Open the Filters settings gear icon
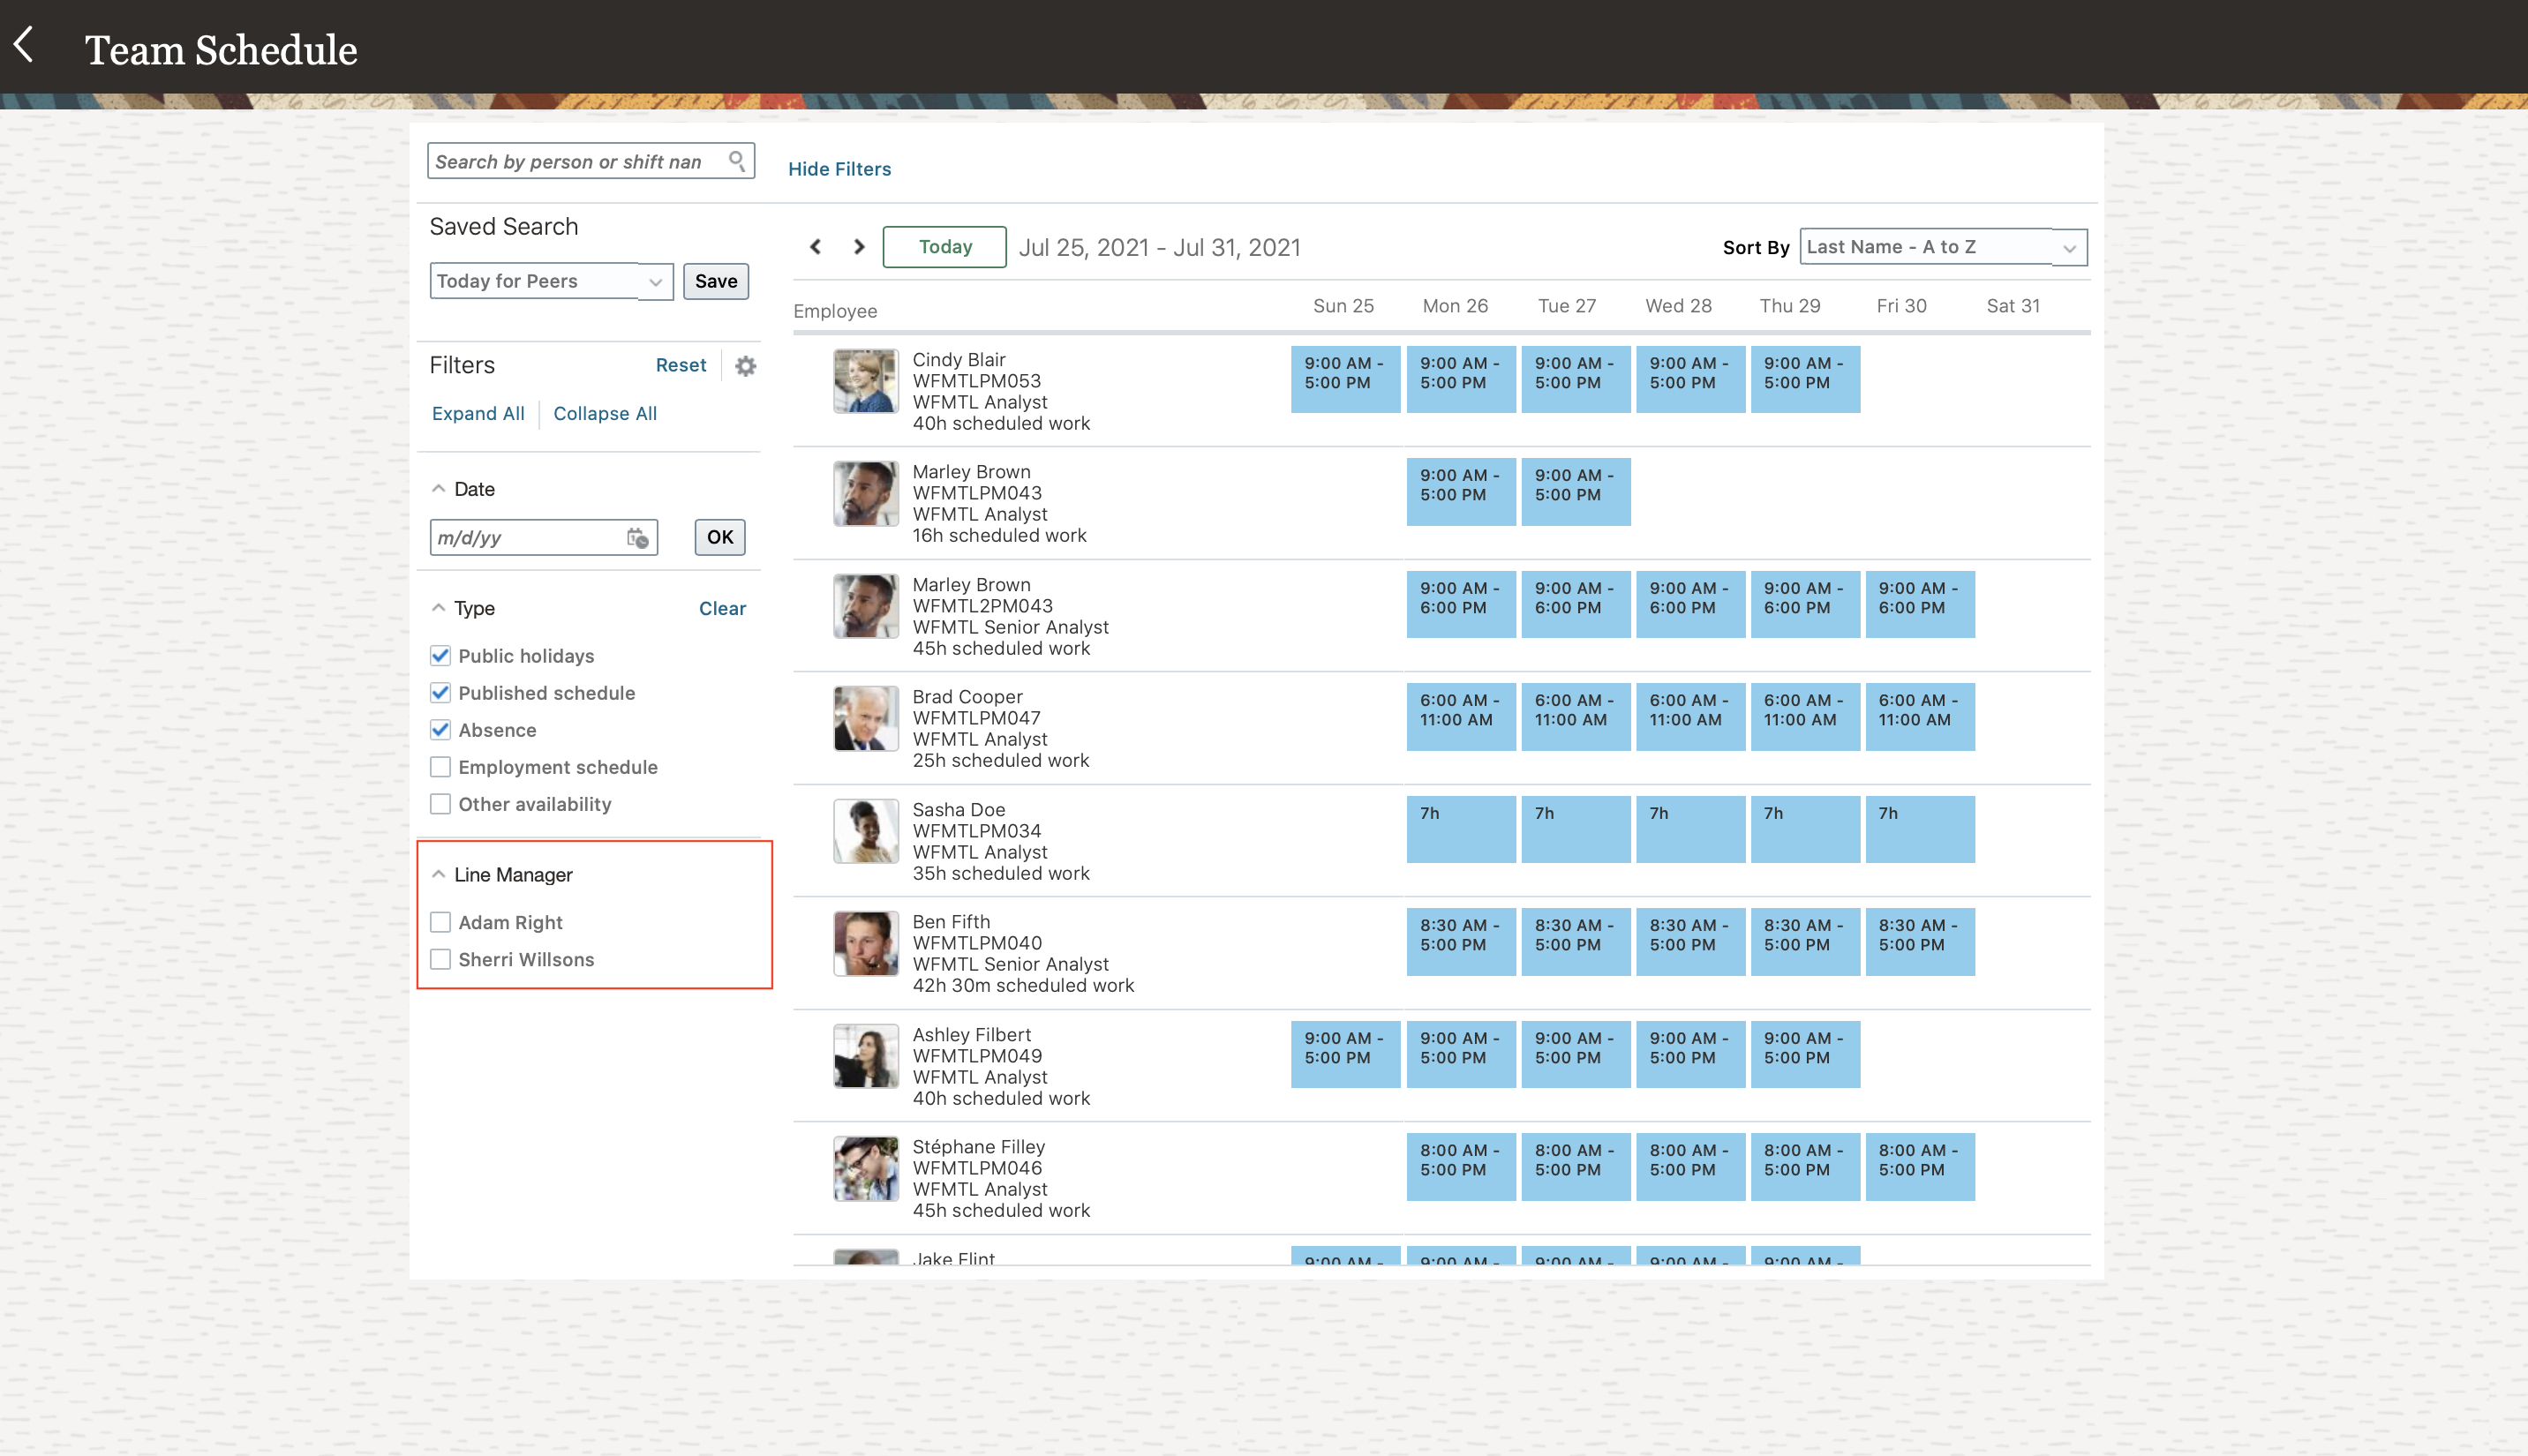This screenshot has height=1456, width=2528. 745,365
